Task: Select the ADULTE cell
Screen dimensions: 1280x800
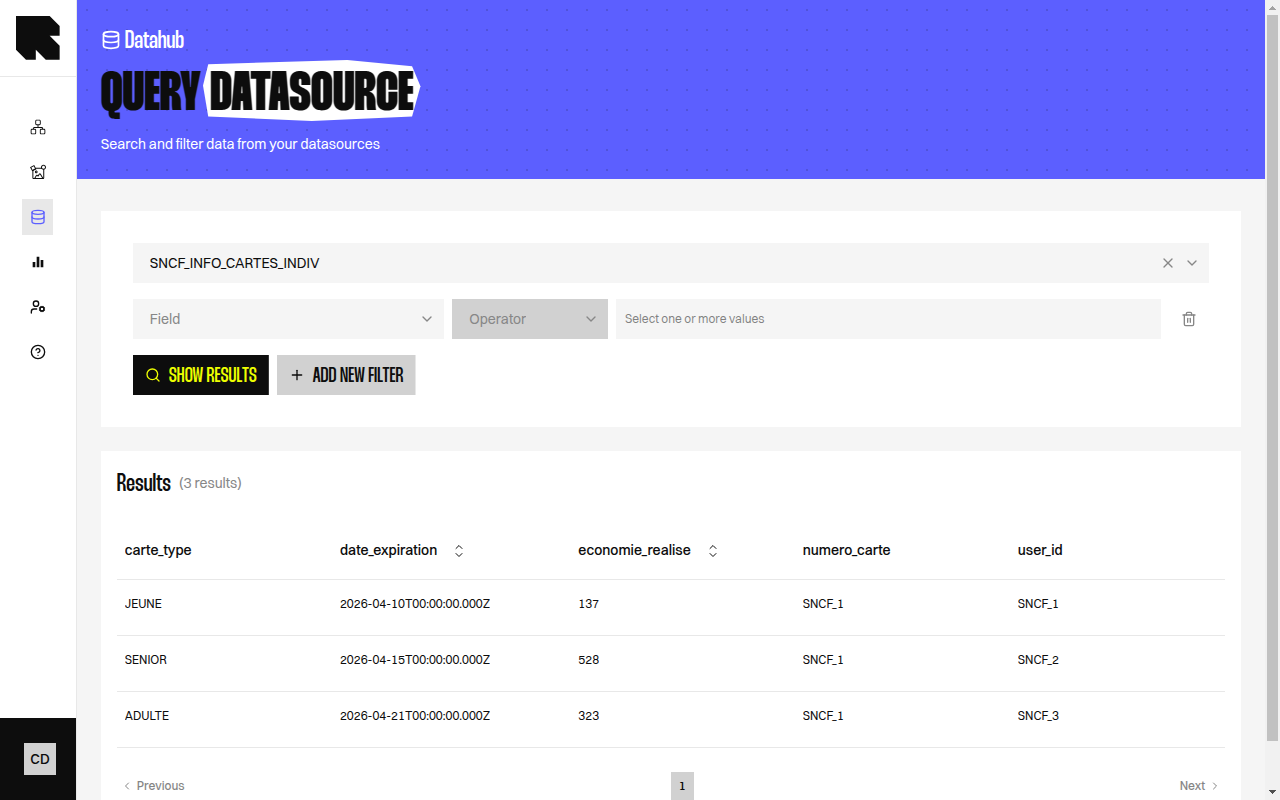Action: click(x=147, y=716)
